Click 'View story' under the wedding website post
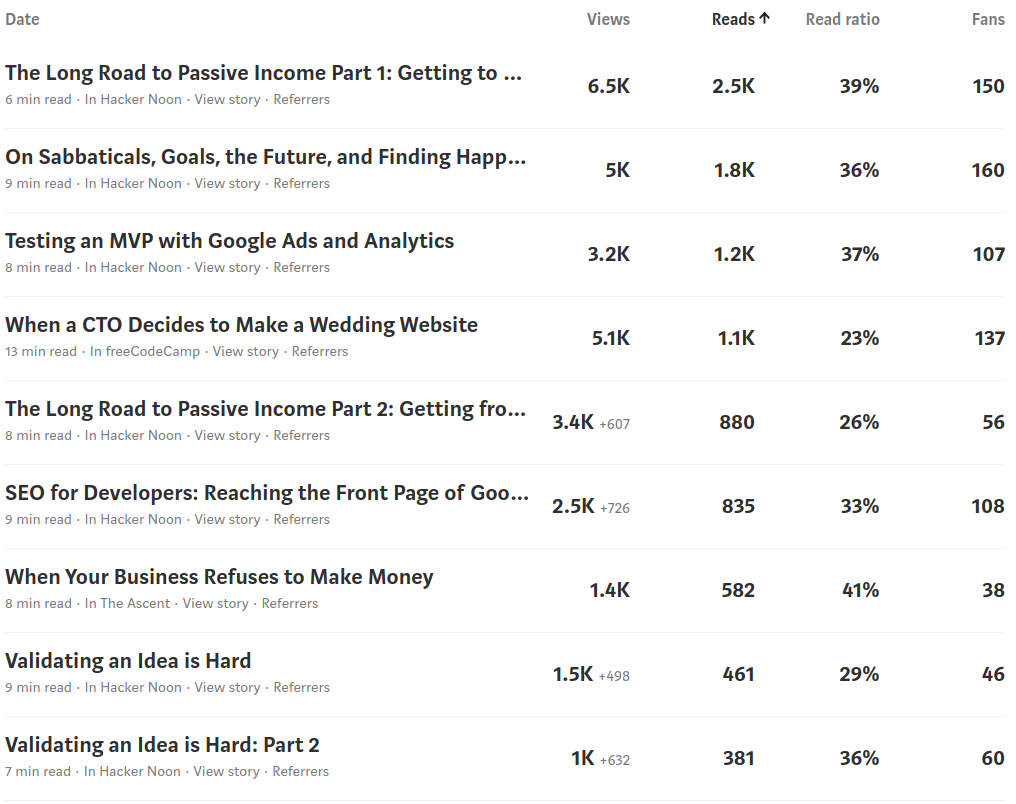1016x804 pixels. coord(245,351)
